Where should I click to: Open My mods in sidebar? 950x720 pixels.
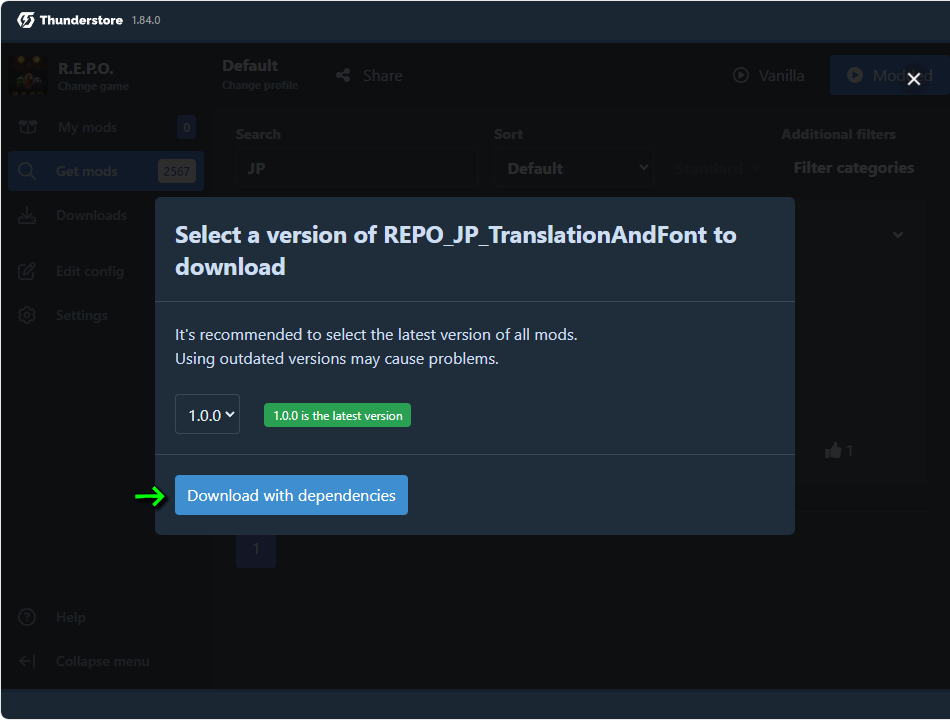tap(87, 127)
